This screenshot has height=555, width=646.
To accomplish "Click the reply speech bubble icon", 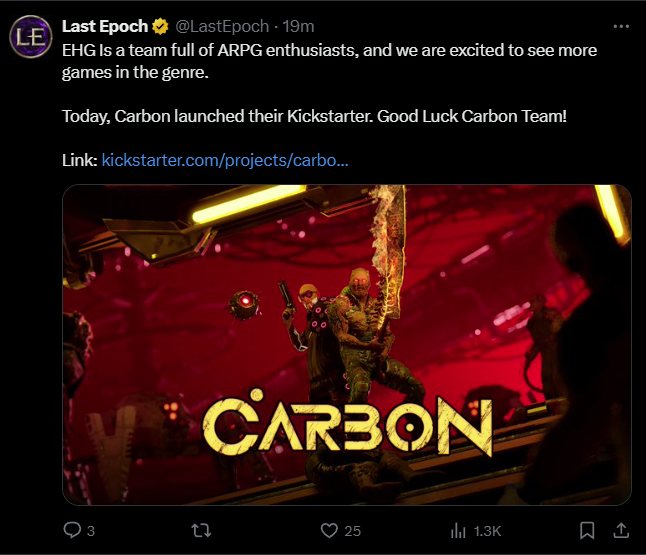I will (72, 530).
